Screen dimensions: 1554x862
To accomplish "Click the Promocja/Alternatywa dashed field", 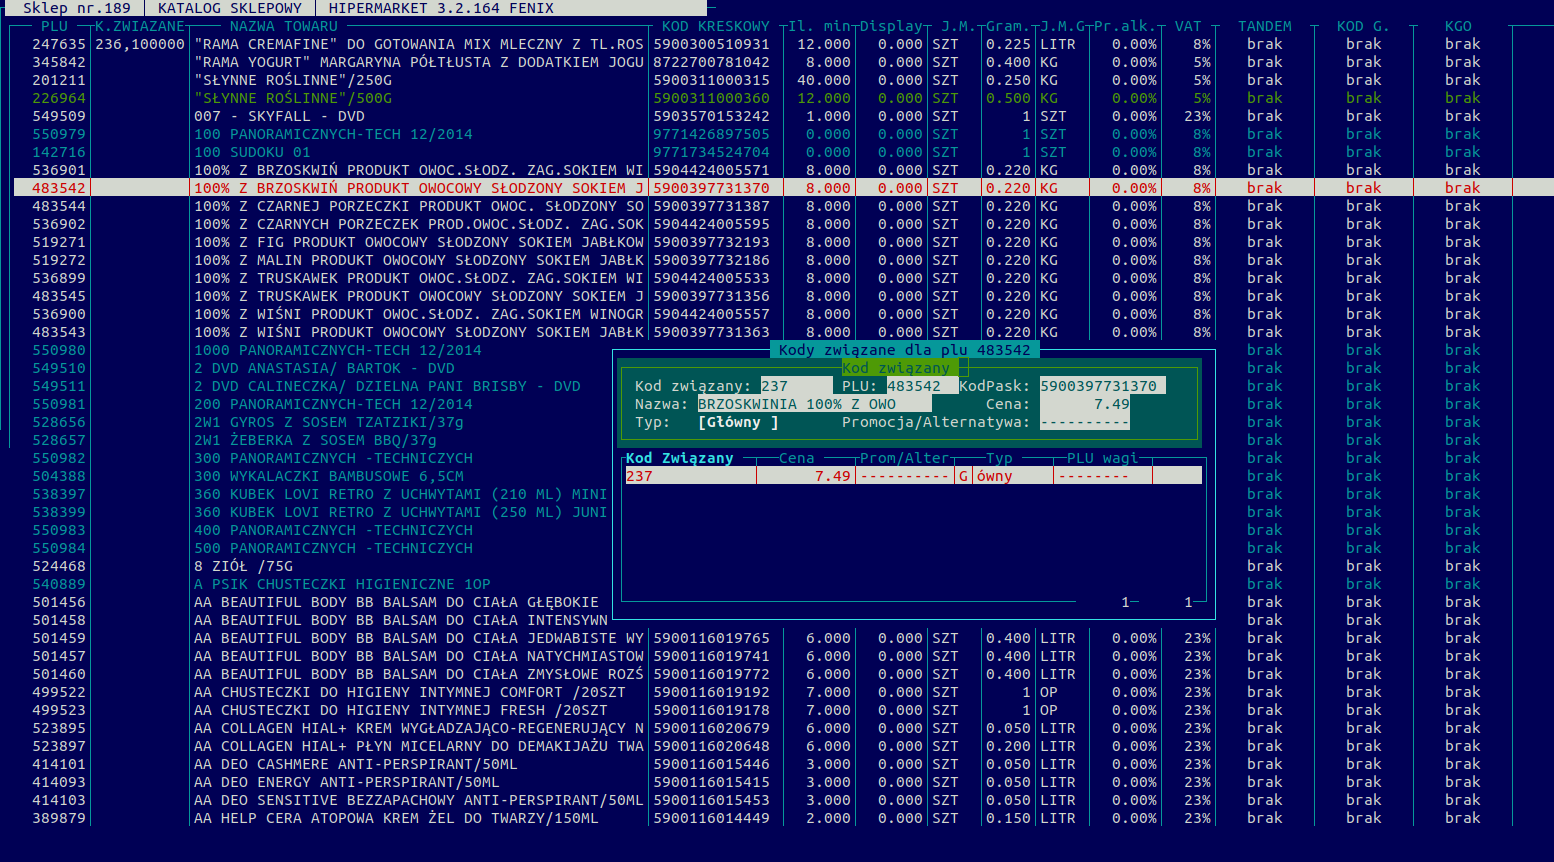I will click(1085, 422).
